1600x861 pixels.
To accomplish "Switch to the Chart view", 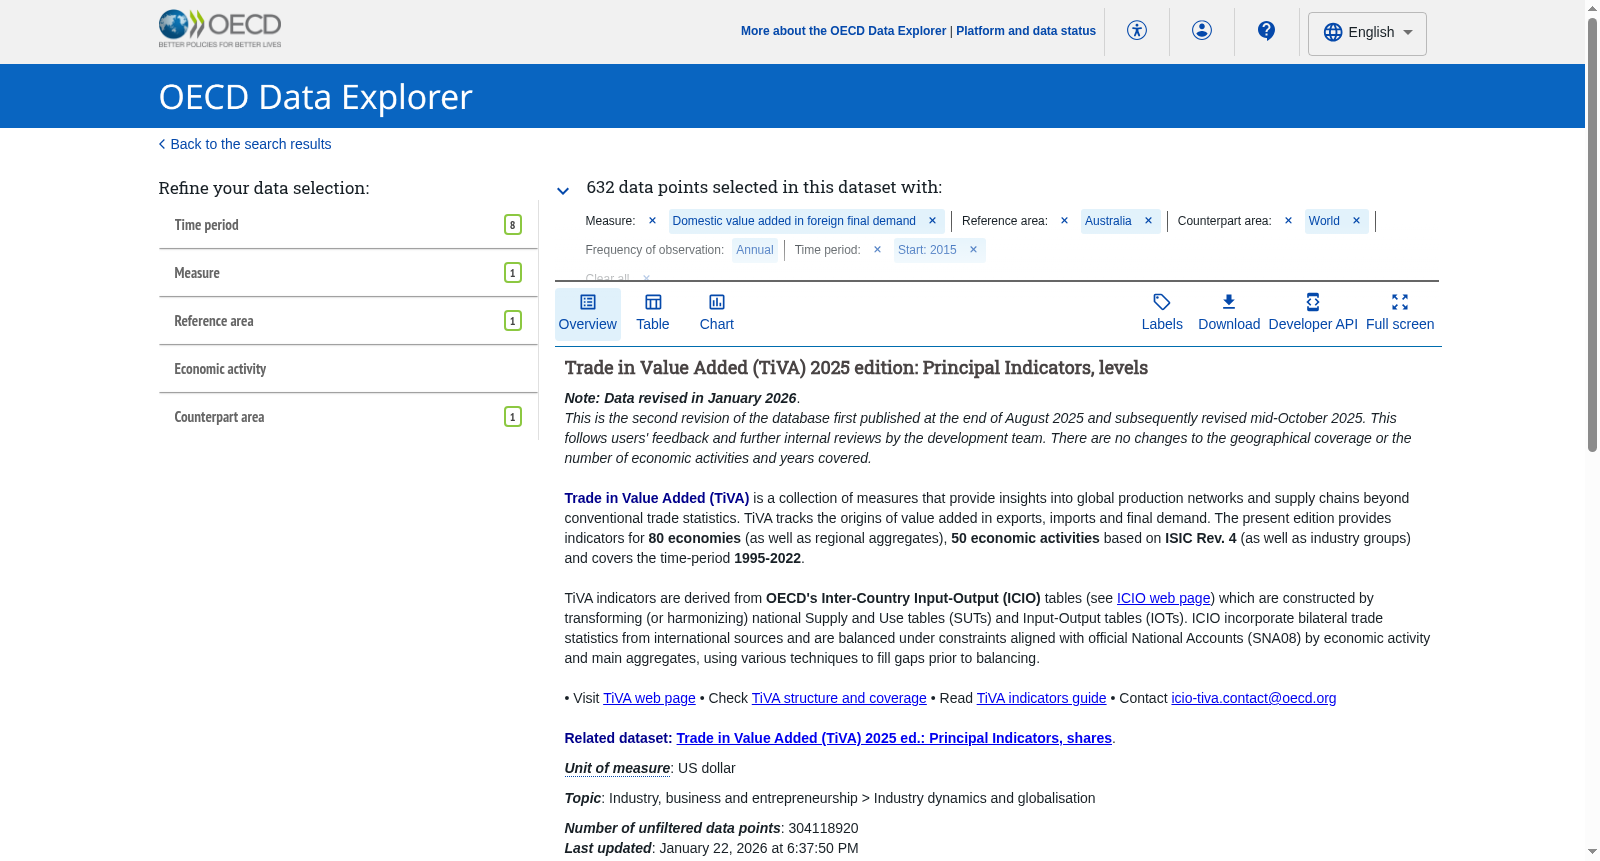I will [717, 313].
